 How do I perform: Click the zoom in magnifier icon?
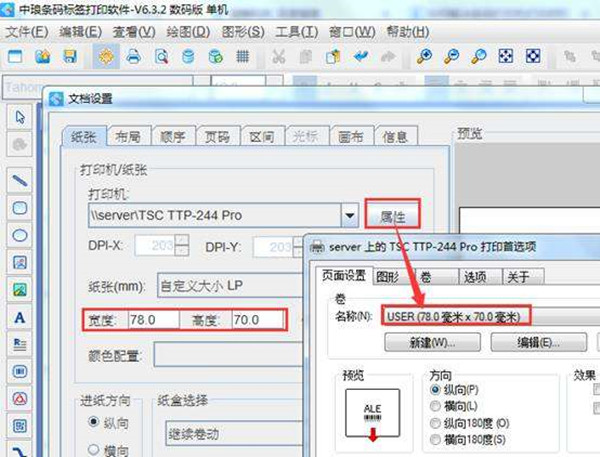coord(425,57)
